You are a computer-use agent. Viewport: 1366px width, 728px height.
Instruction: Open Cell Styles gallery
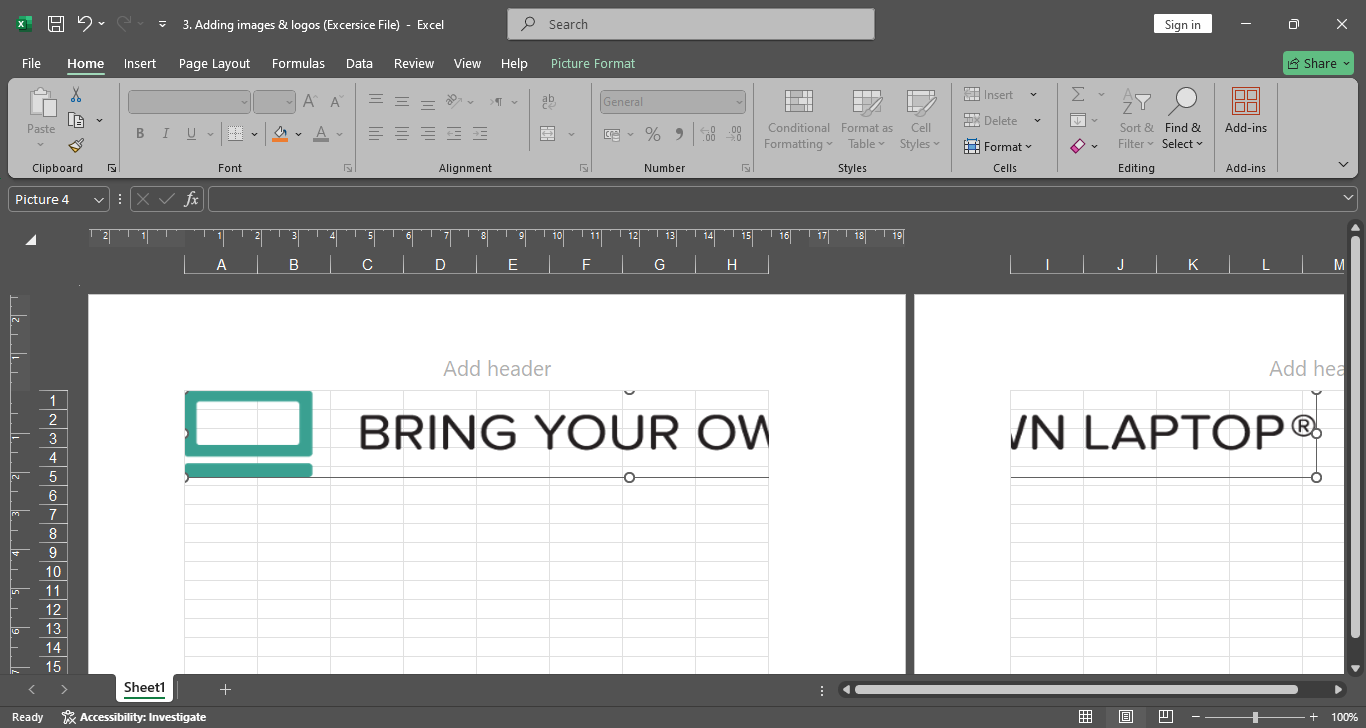921,120
